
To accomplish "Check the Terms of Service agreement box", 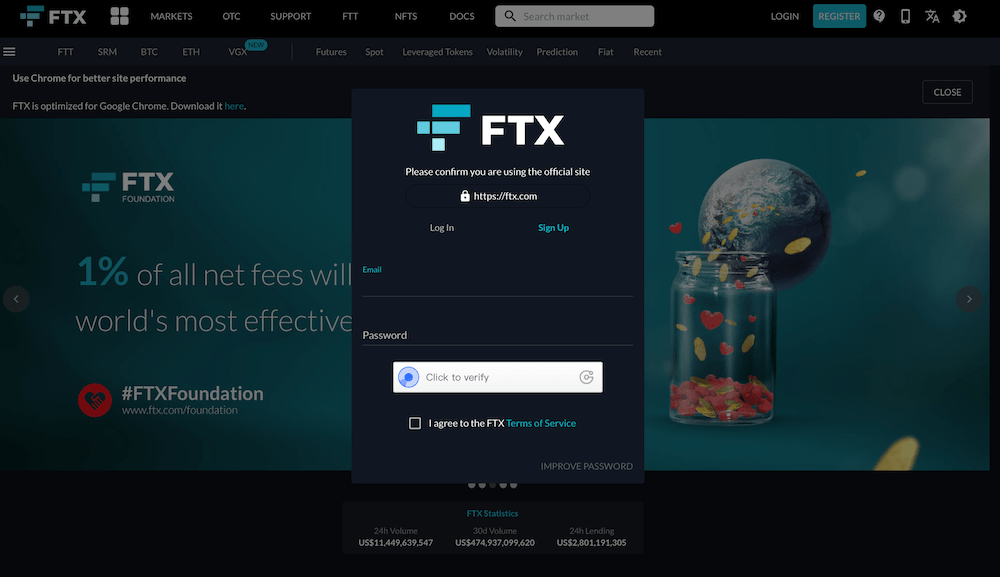I will coord(415,423).
